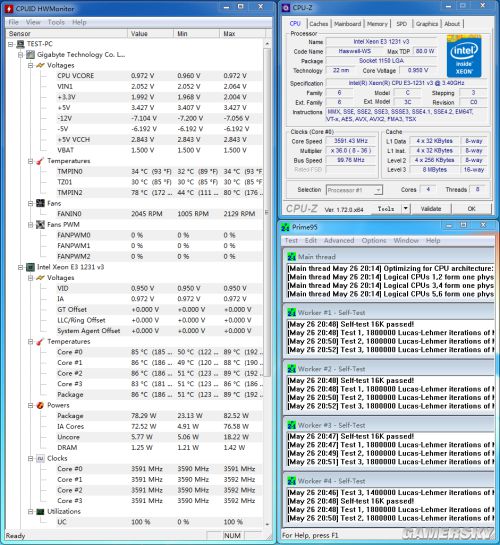Click the Powers flame icon

pyautogui.click(x=40, y=405)
